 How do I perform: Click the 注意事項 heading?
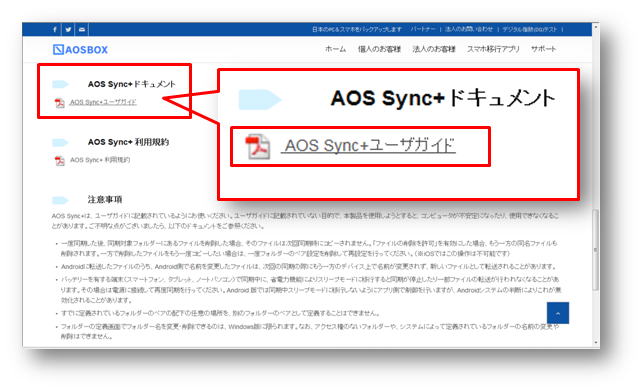pyautogui.click(x=105, y=199)
